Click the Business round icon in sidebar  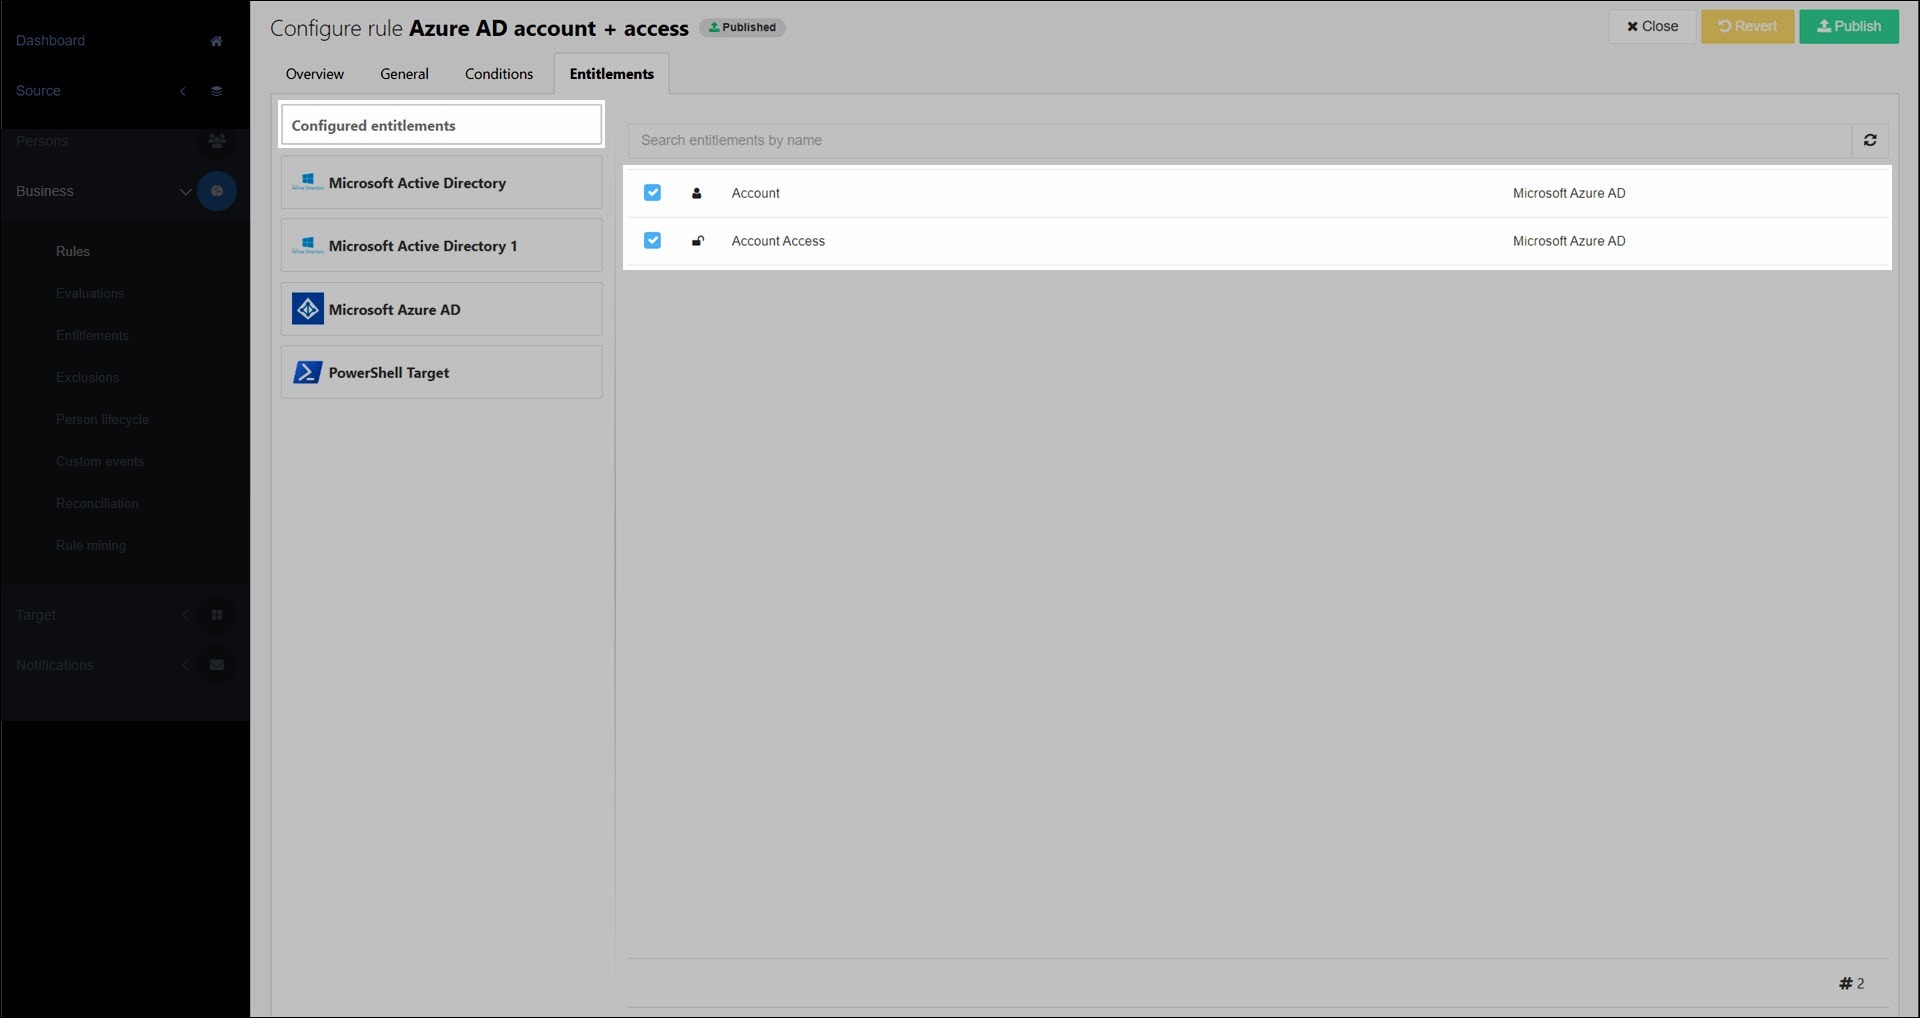click(216, 191)
